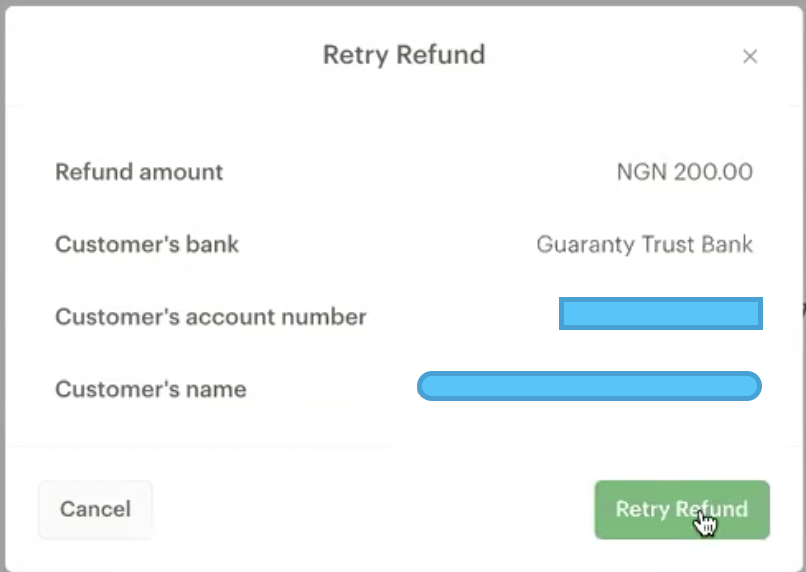This screenshot has height=572, width=806.
Task: Select the Refund amount label
Action: tap(139, 172)
